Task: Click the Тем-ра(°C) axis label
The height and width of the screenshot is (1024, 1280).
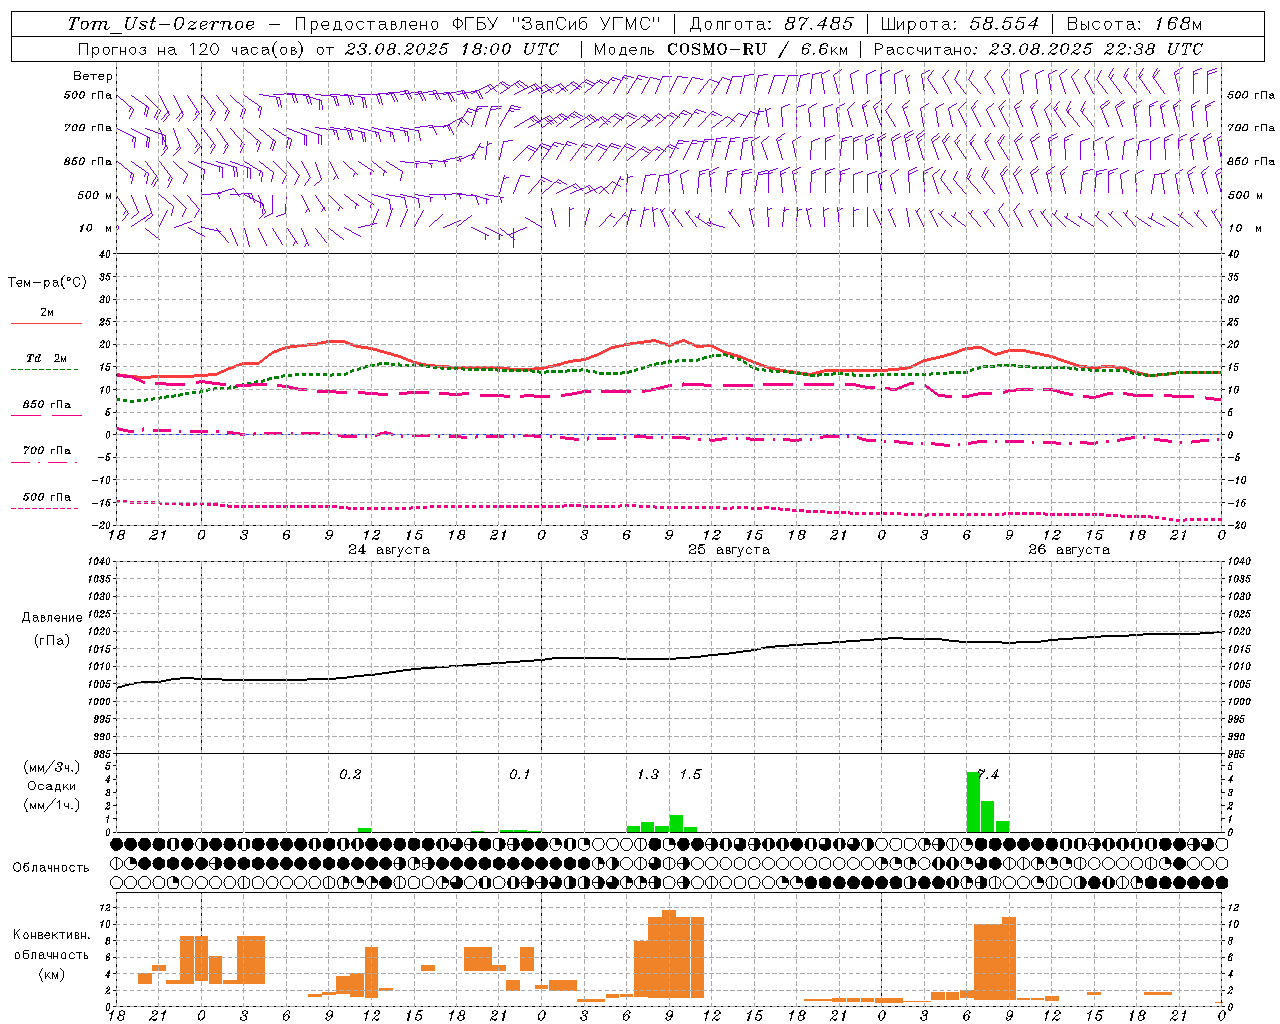Action: 47,283
